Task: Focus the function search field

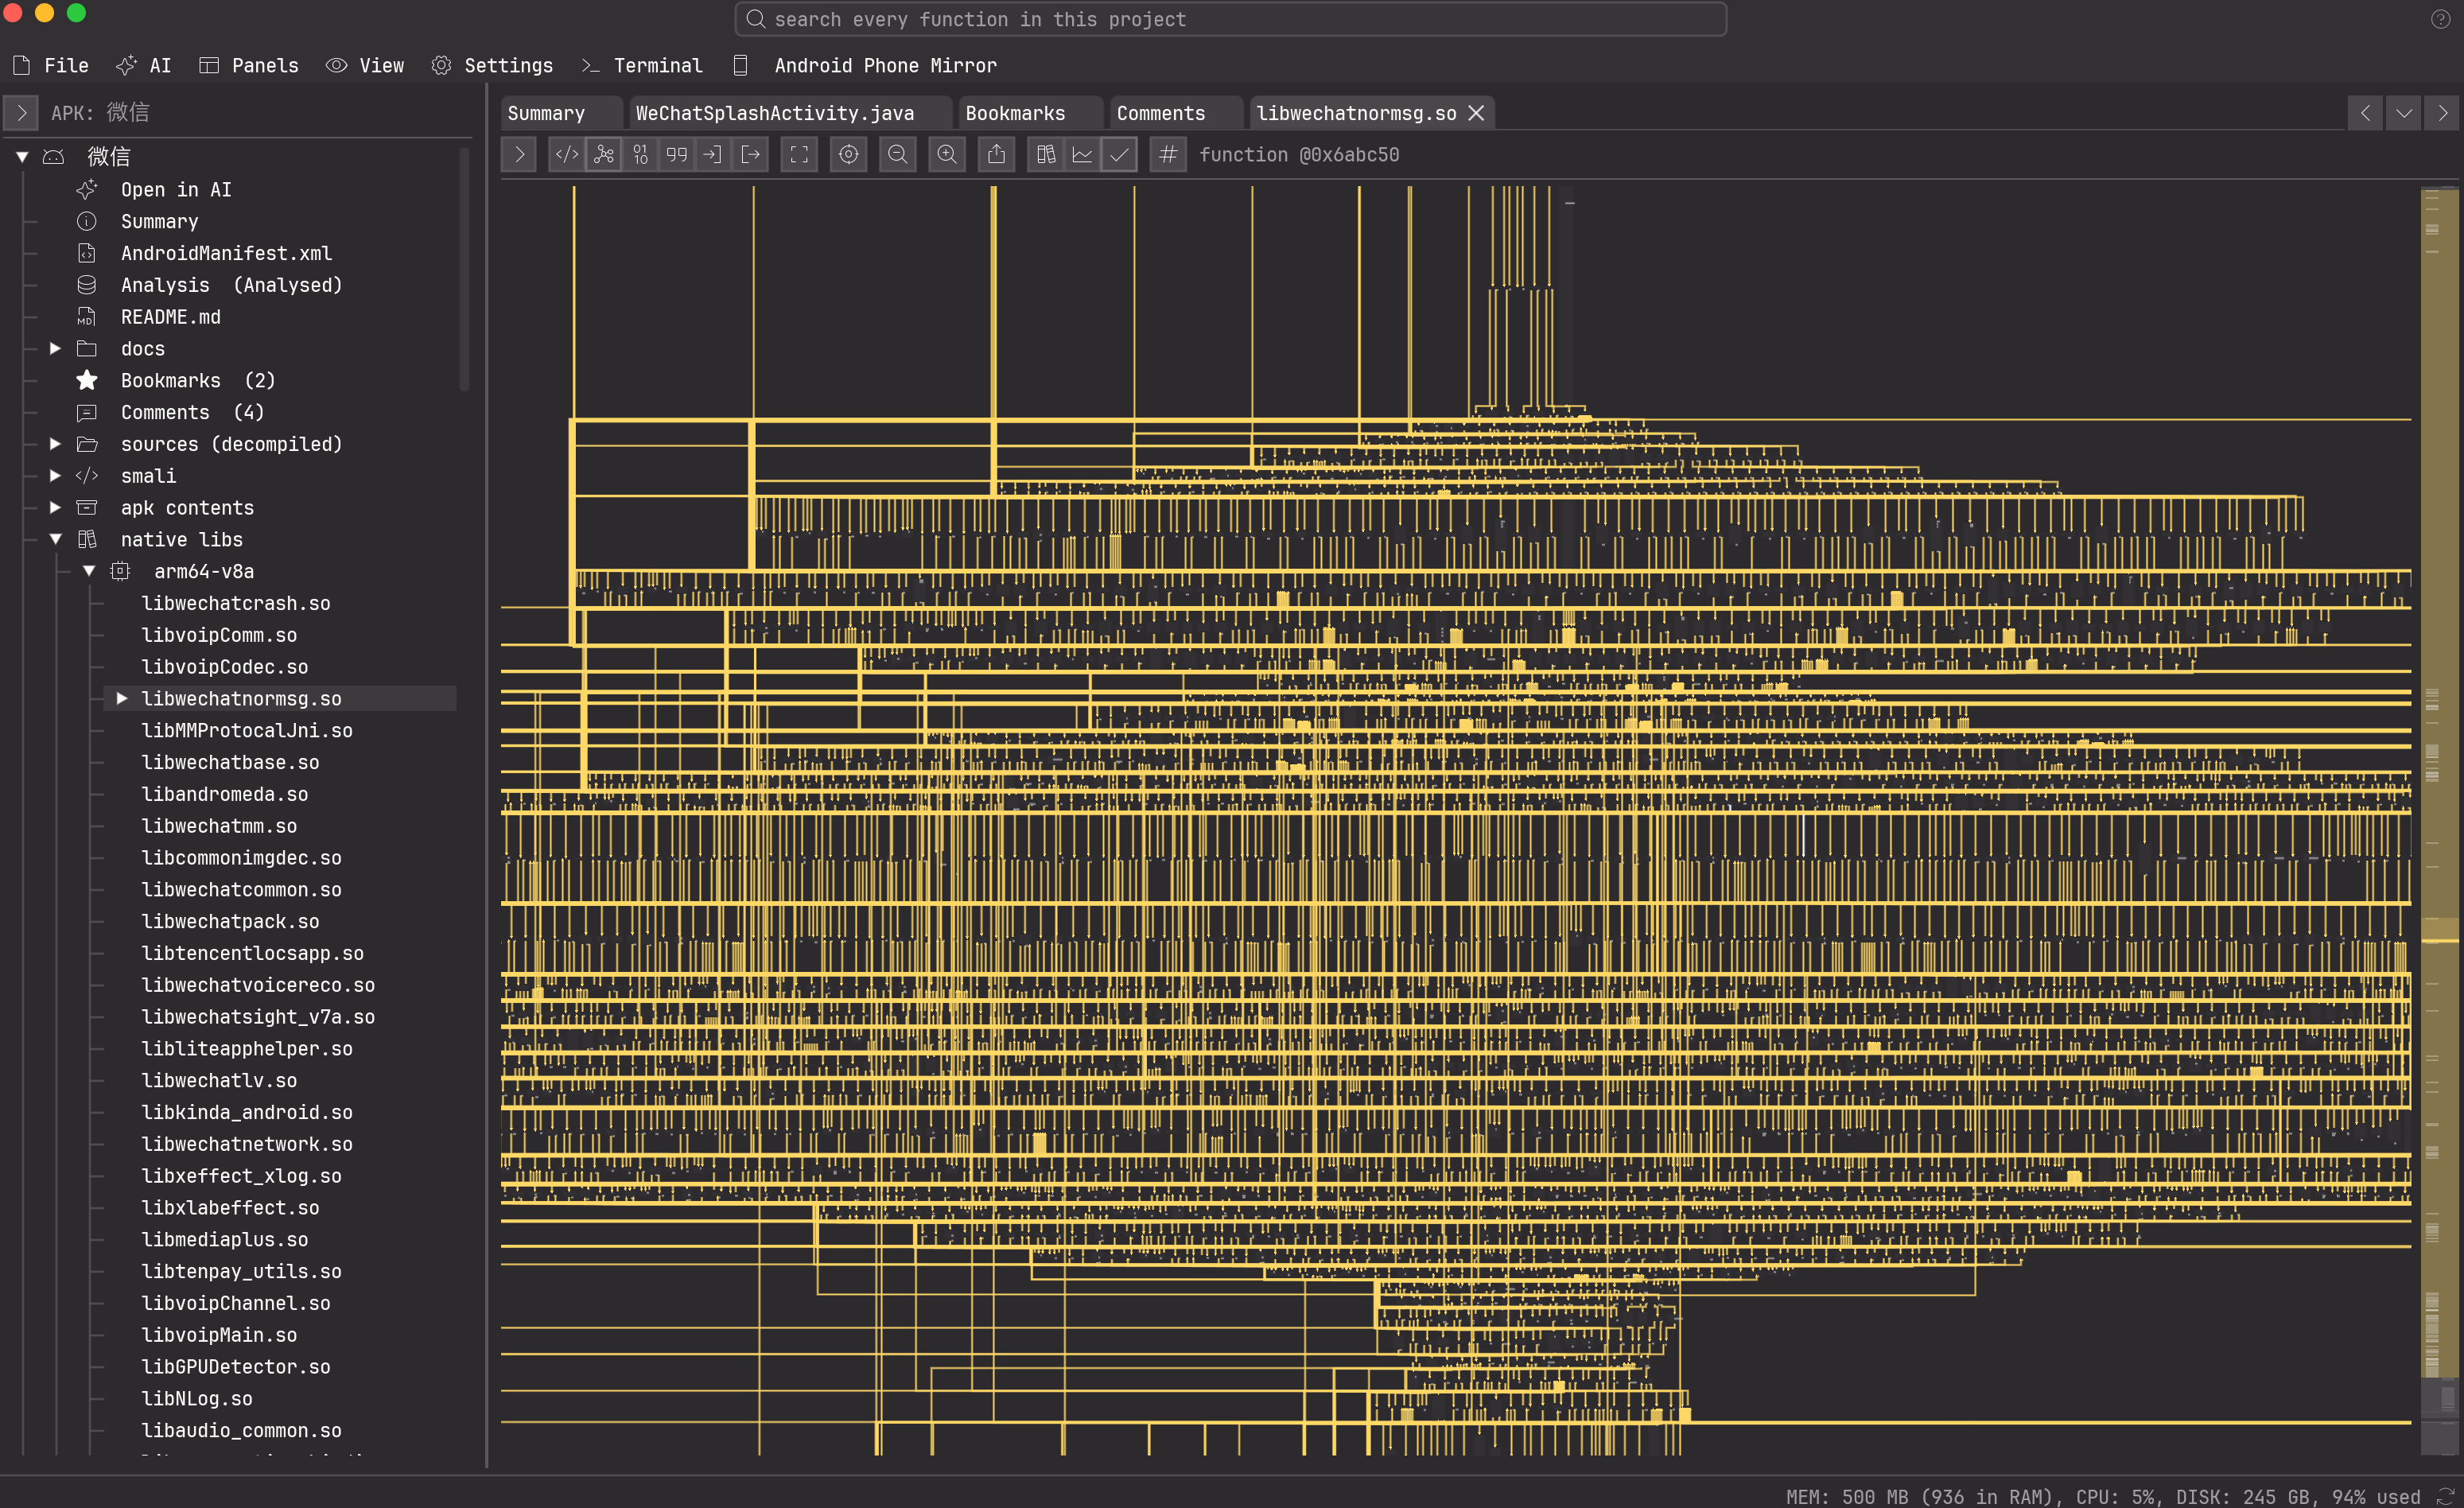Action: [1230, 19]
